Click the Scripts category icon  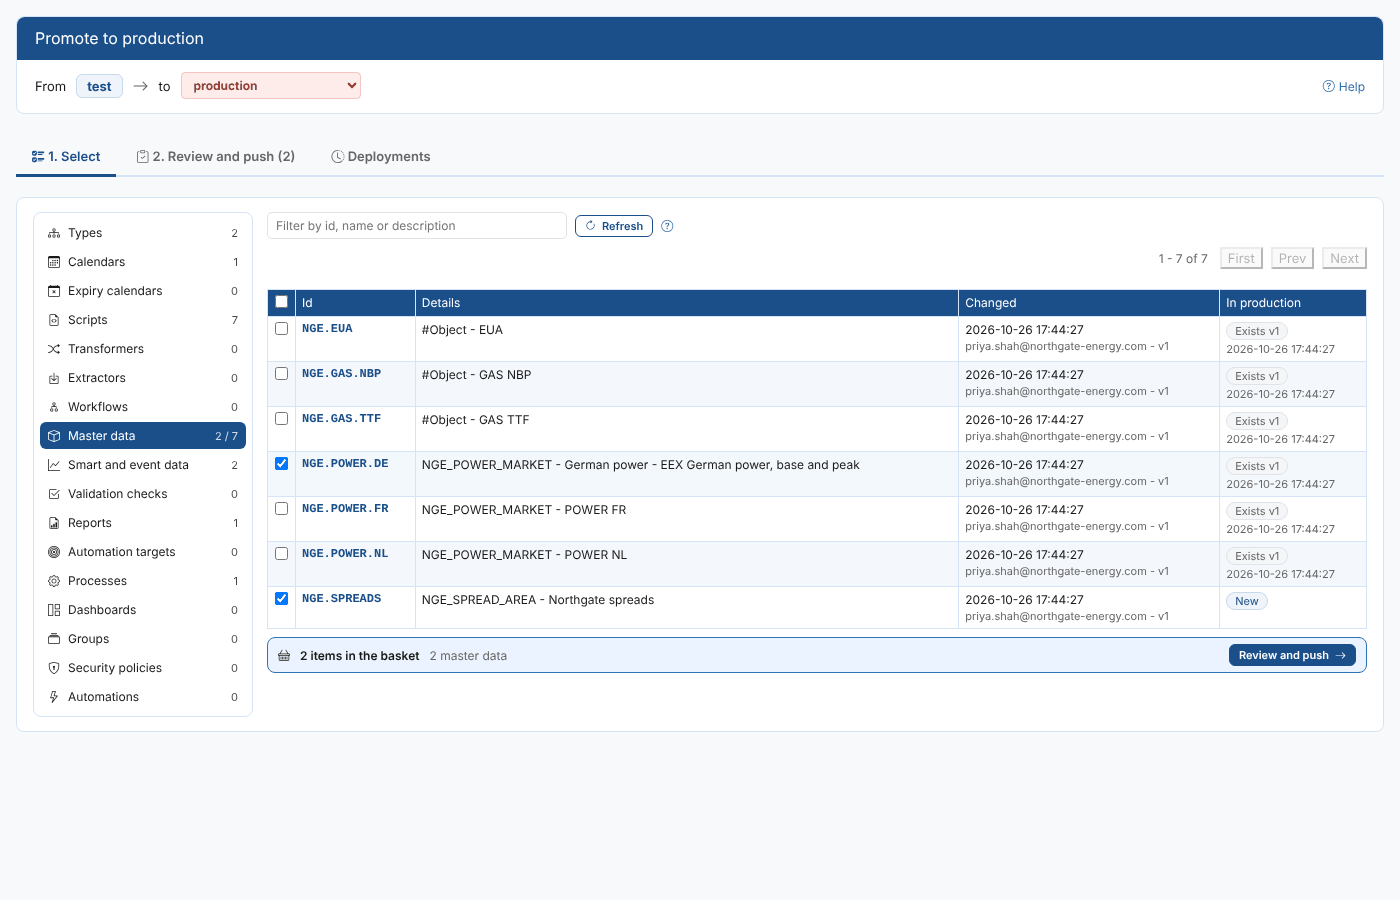coord(54,320)
